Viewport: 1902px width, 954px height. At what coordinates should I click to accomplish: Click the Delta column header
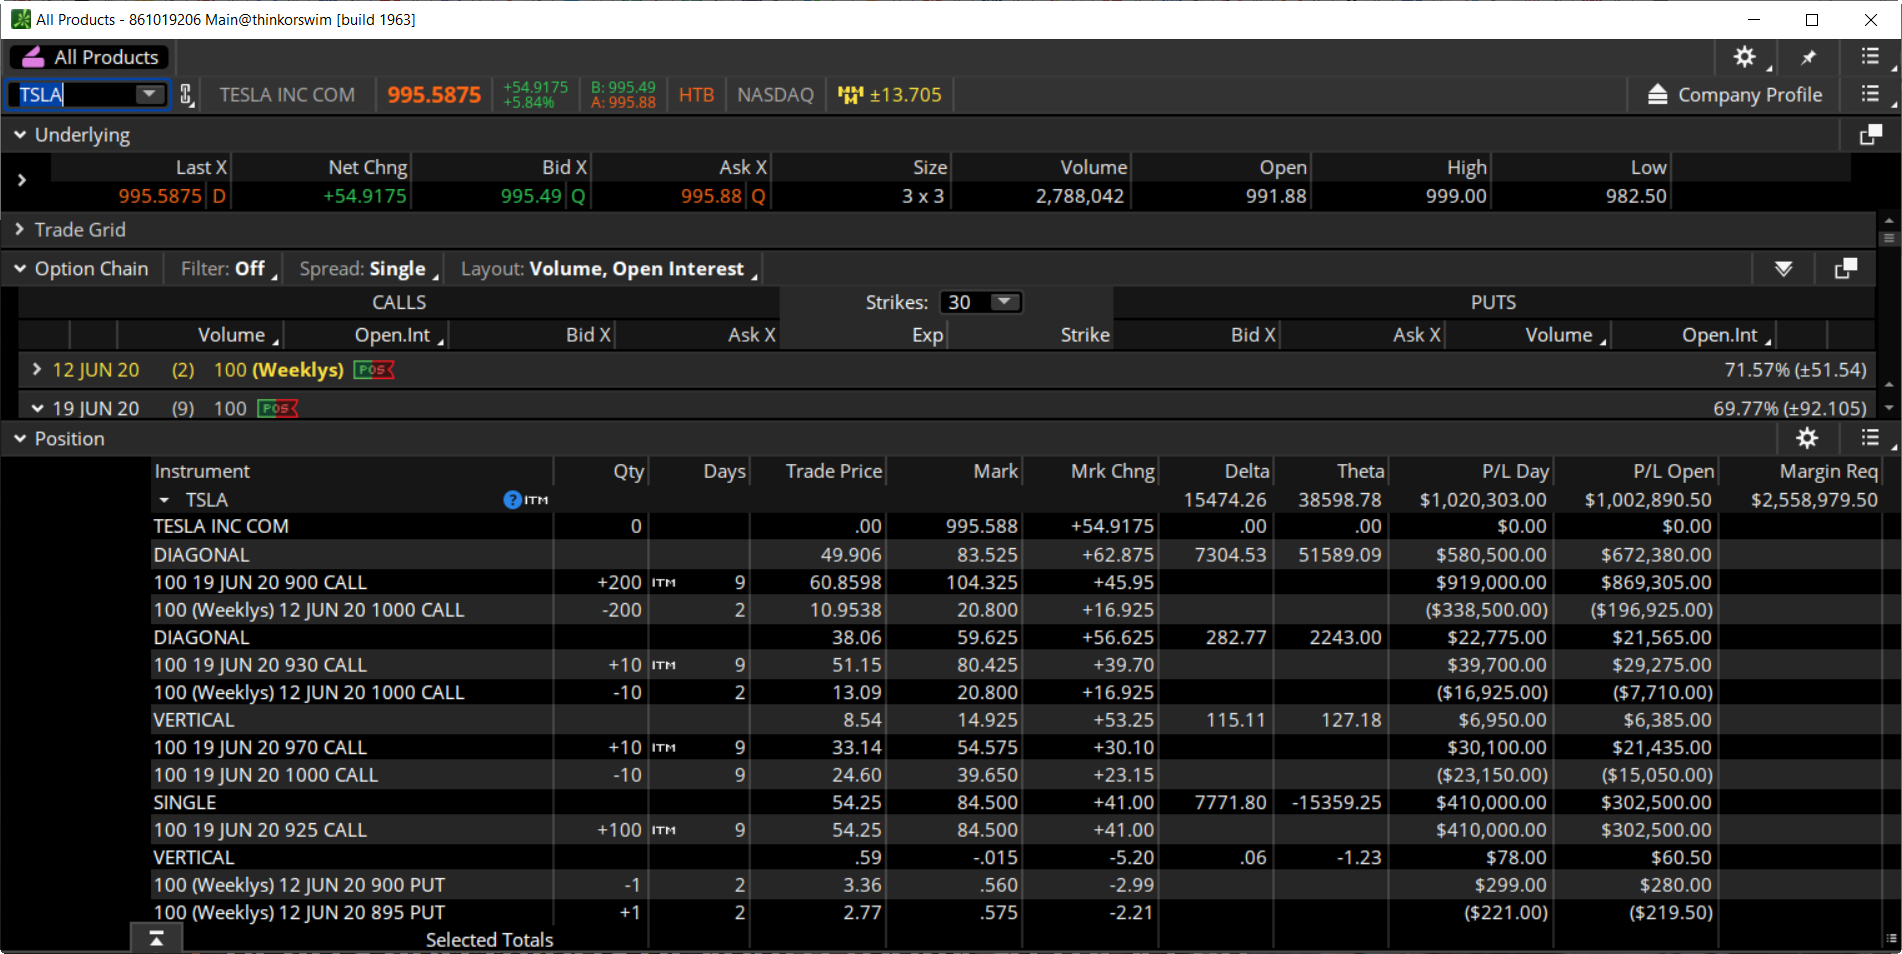pos(1246,471)
